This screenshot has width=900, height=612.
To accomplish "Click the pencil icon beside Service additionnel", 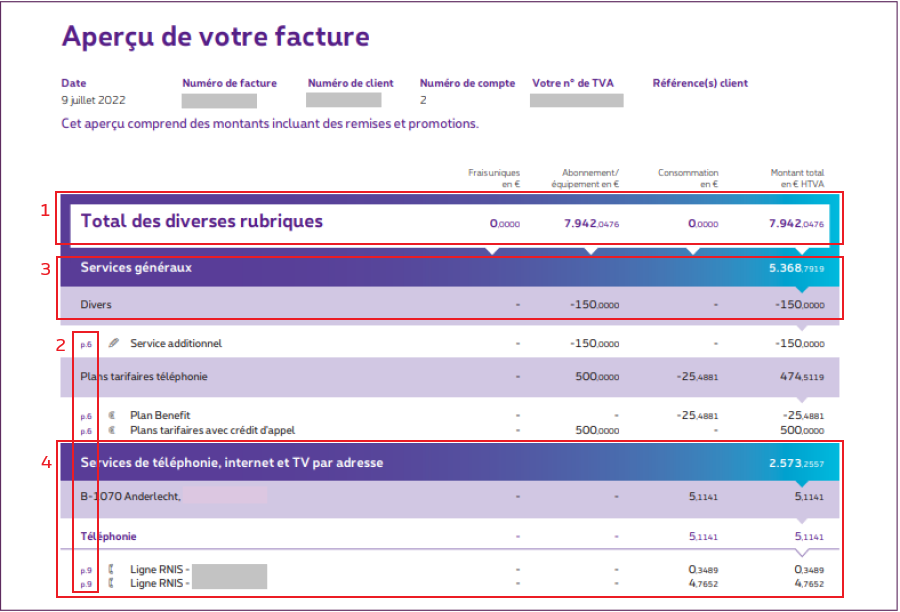I will point(113,342).
